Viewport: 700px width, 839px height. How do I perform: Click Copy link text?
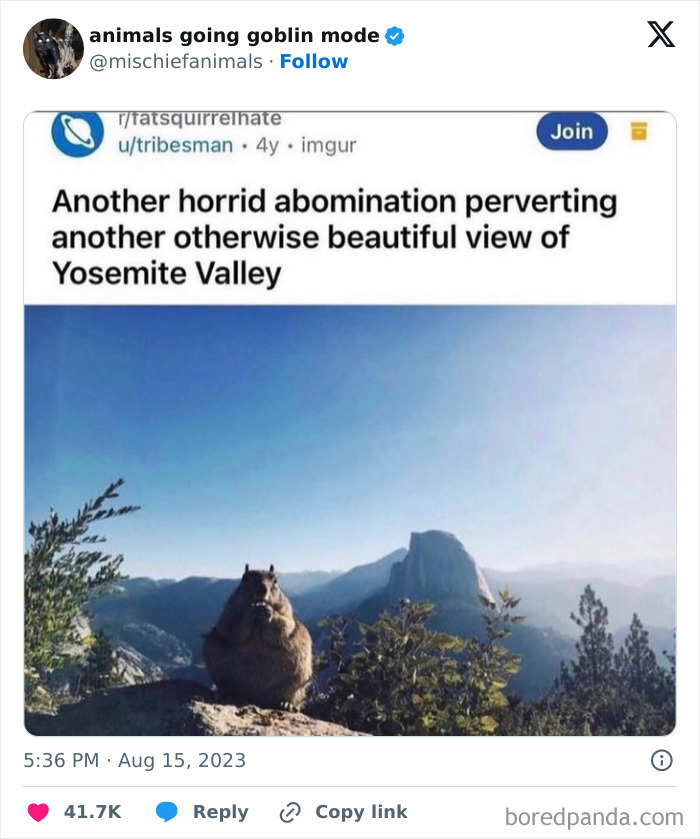click(x=361, y=812)
